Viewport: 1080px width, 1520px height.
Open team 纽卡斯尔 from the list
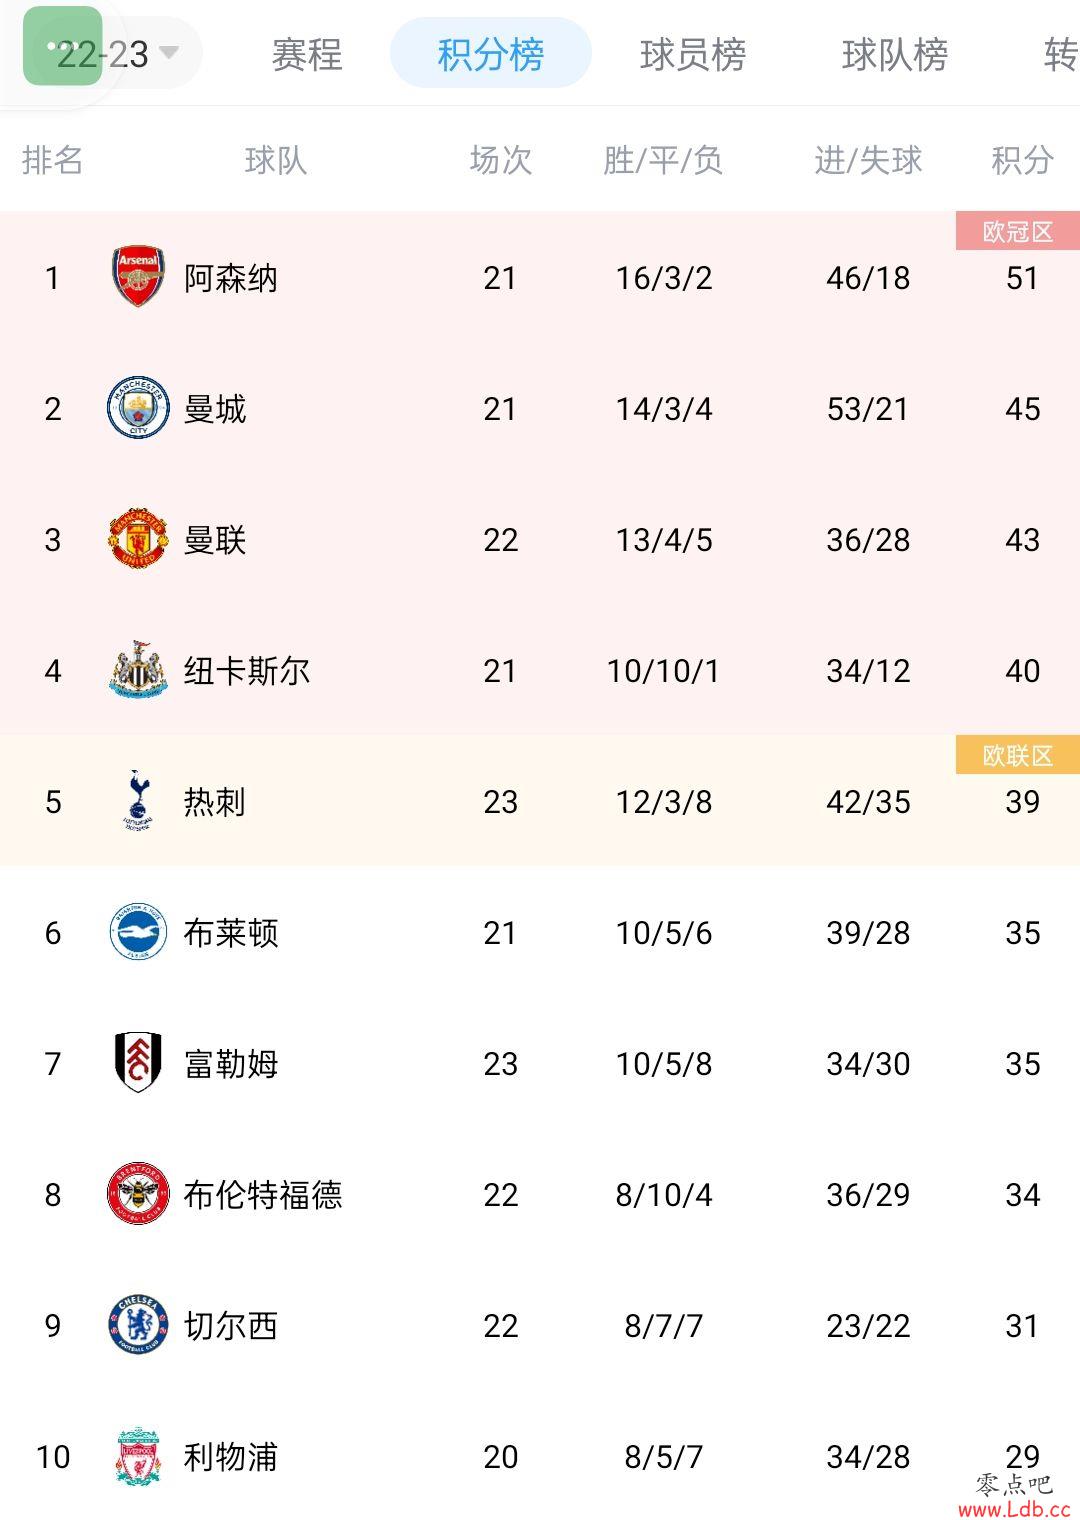tap(247, 671)
